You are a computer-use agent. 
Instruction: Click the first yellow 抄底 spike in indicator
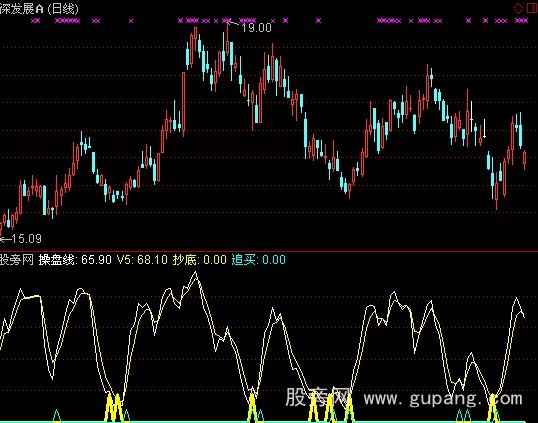[x=110, y=408]
